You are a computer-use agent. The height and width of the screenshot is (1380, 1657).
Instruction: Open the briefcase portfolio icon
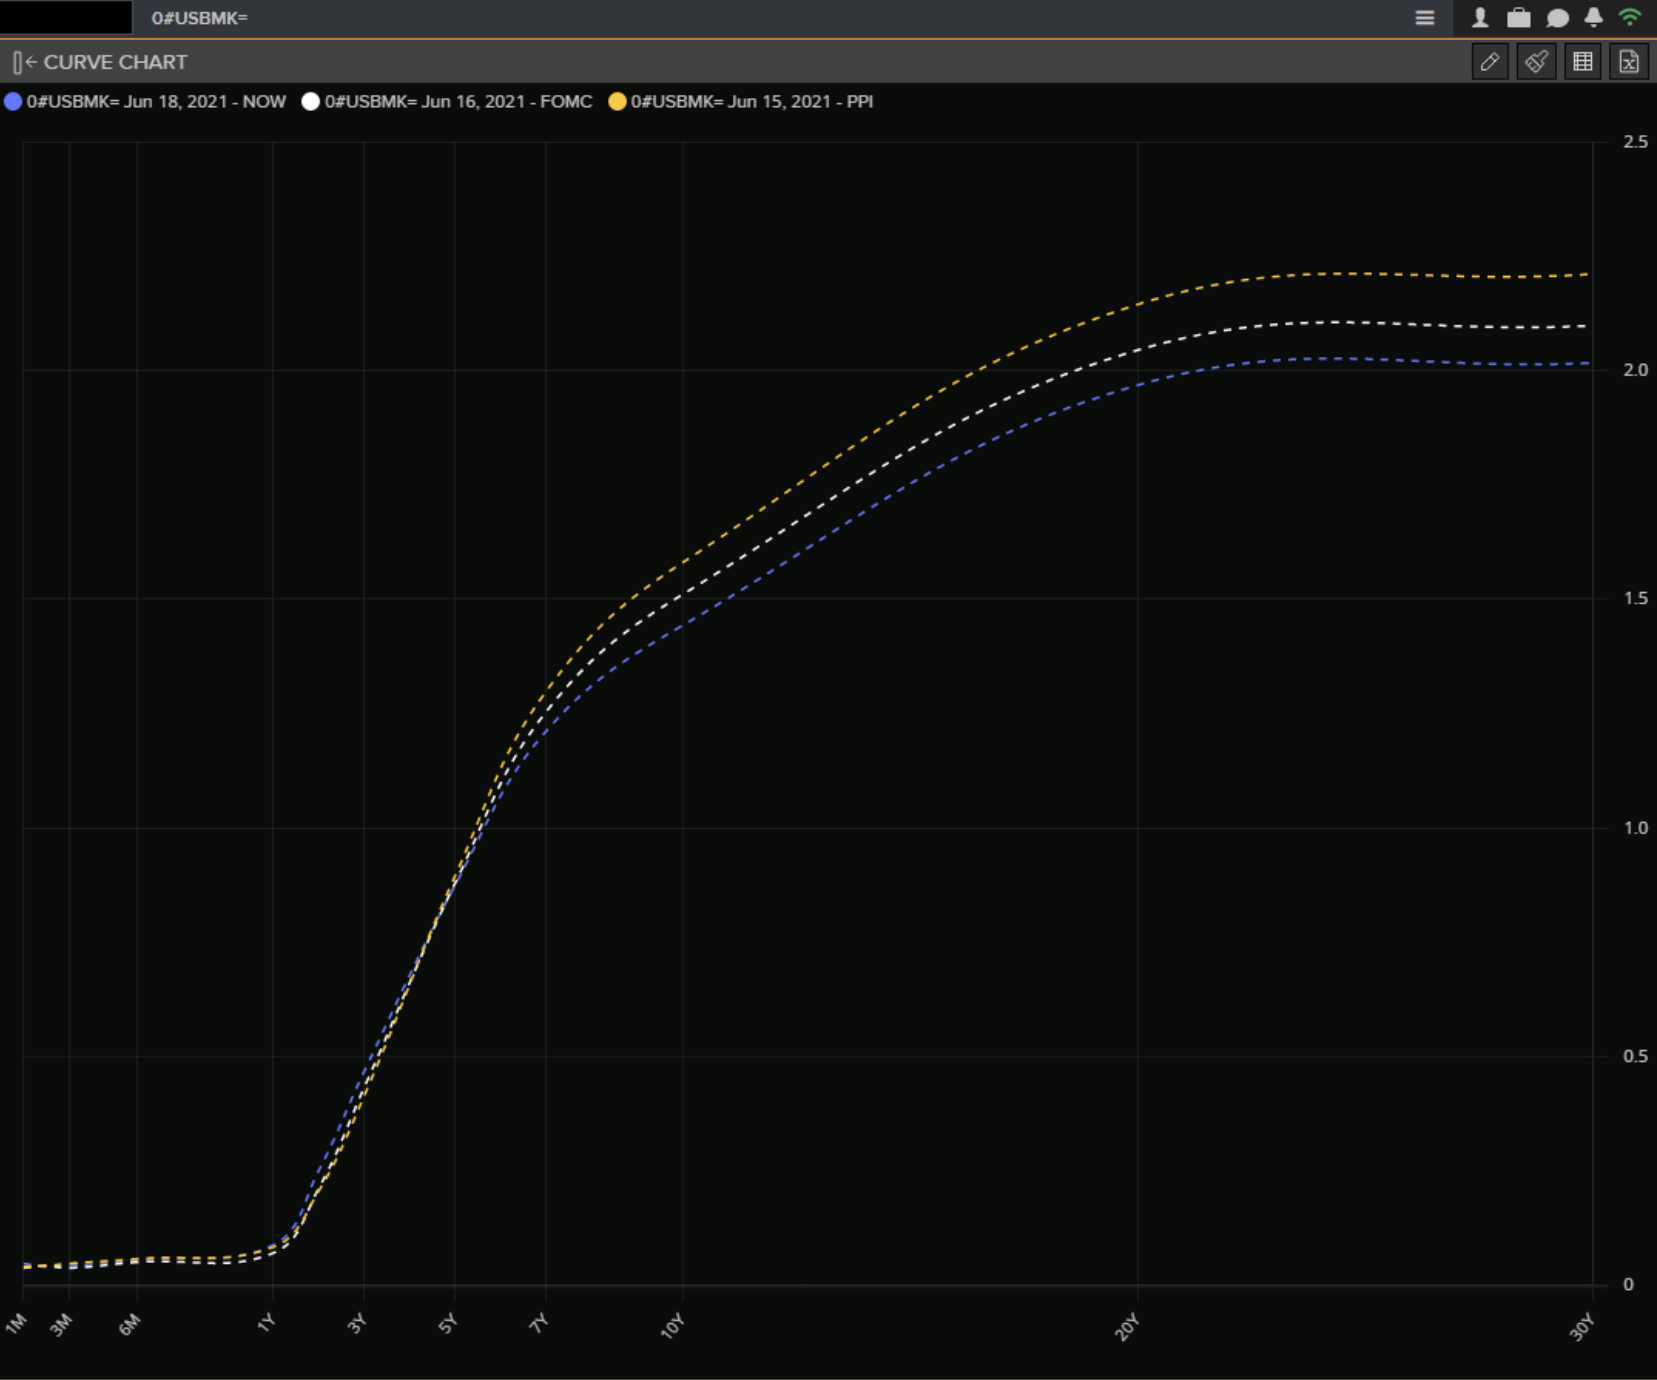1518,18
